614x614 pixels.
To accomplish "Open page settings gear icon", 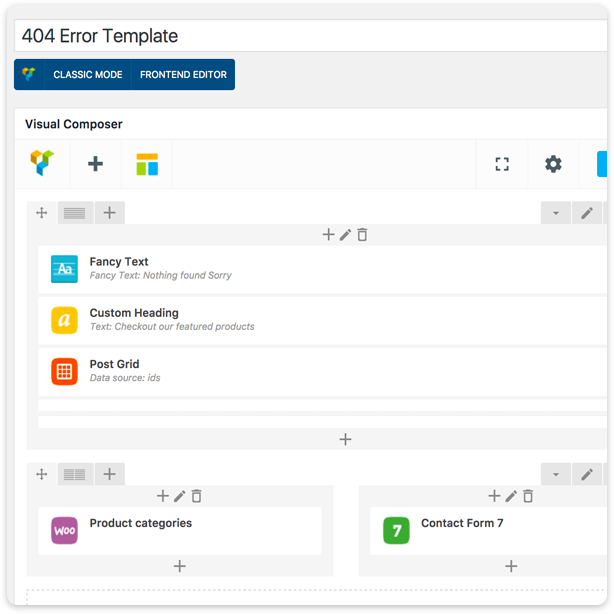I will pos(553,164).
